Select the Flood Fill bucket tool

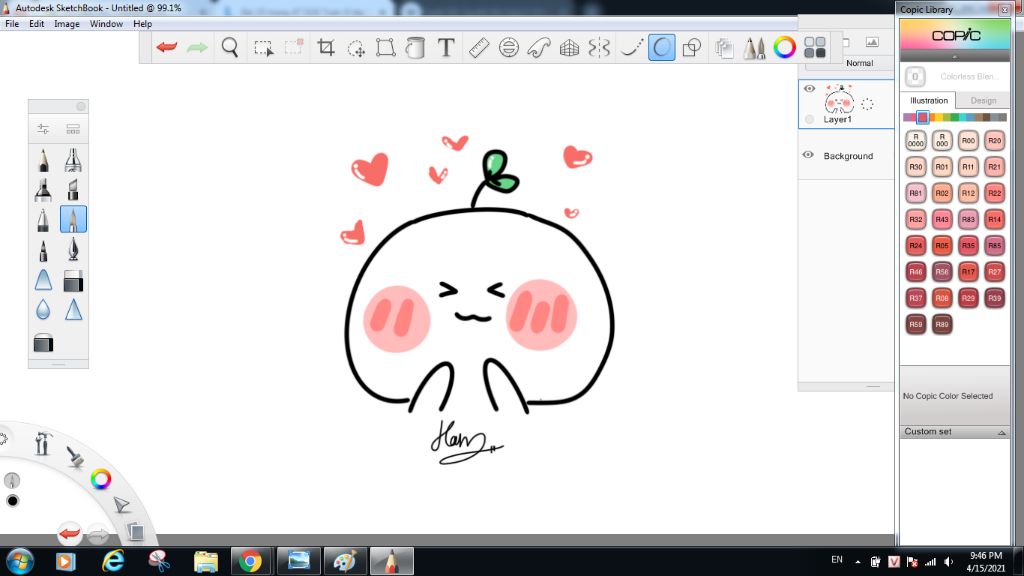415,47
